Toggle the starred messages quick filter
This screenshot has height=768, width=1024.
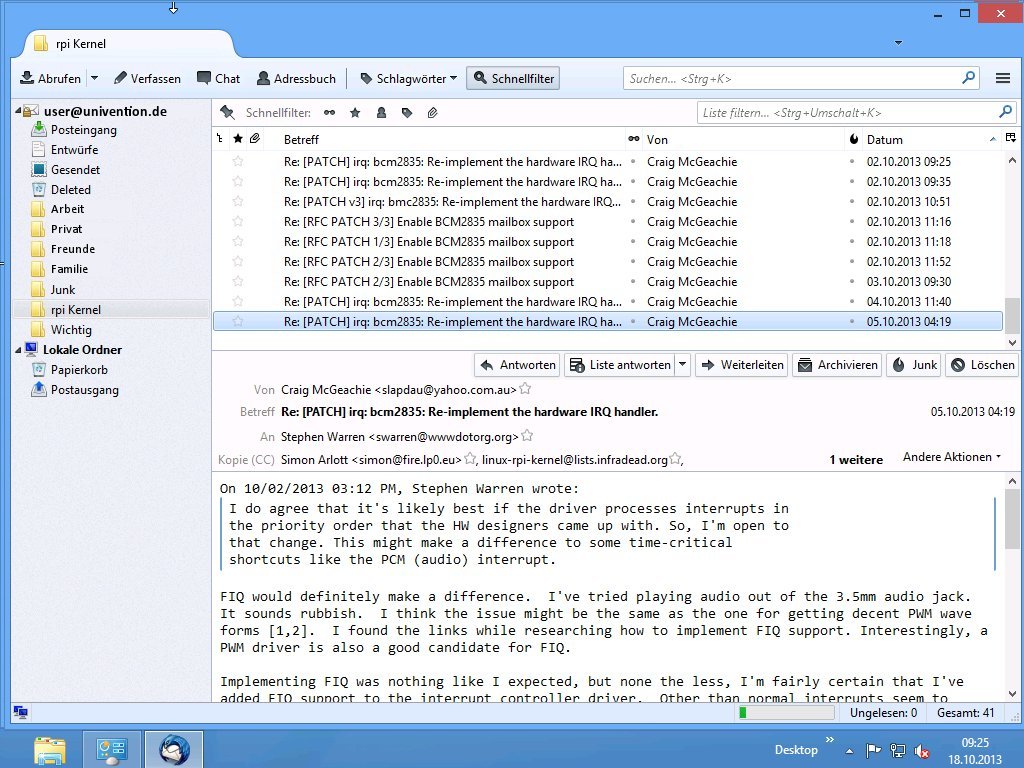point(355,113)
